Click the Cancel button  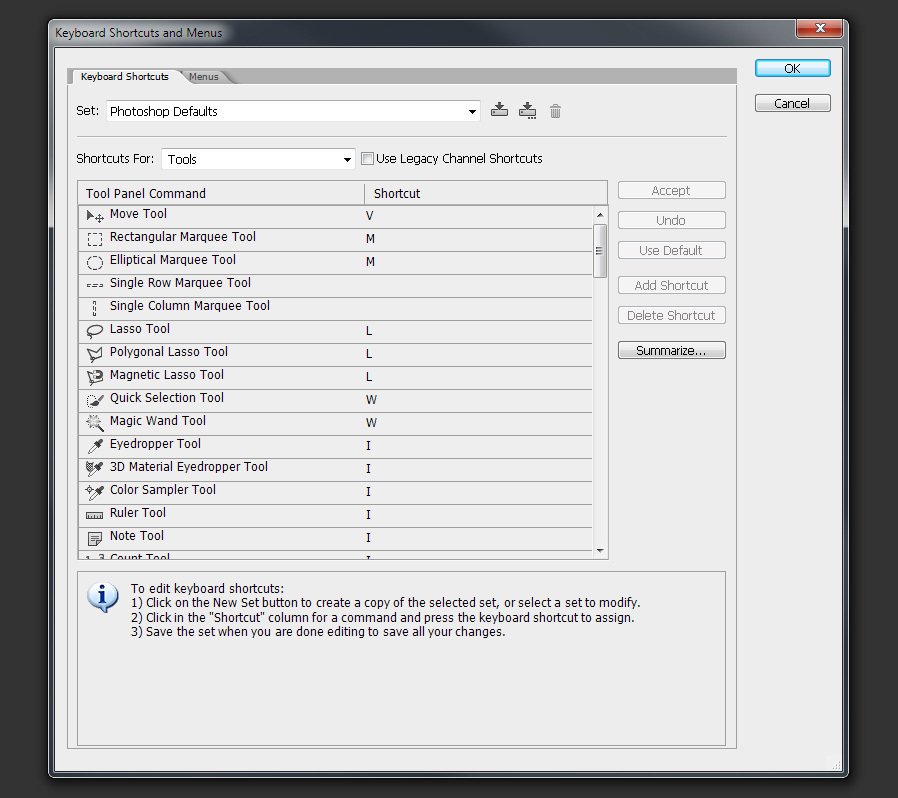tap(793, 104)
